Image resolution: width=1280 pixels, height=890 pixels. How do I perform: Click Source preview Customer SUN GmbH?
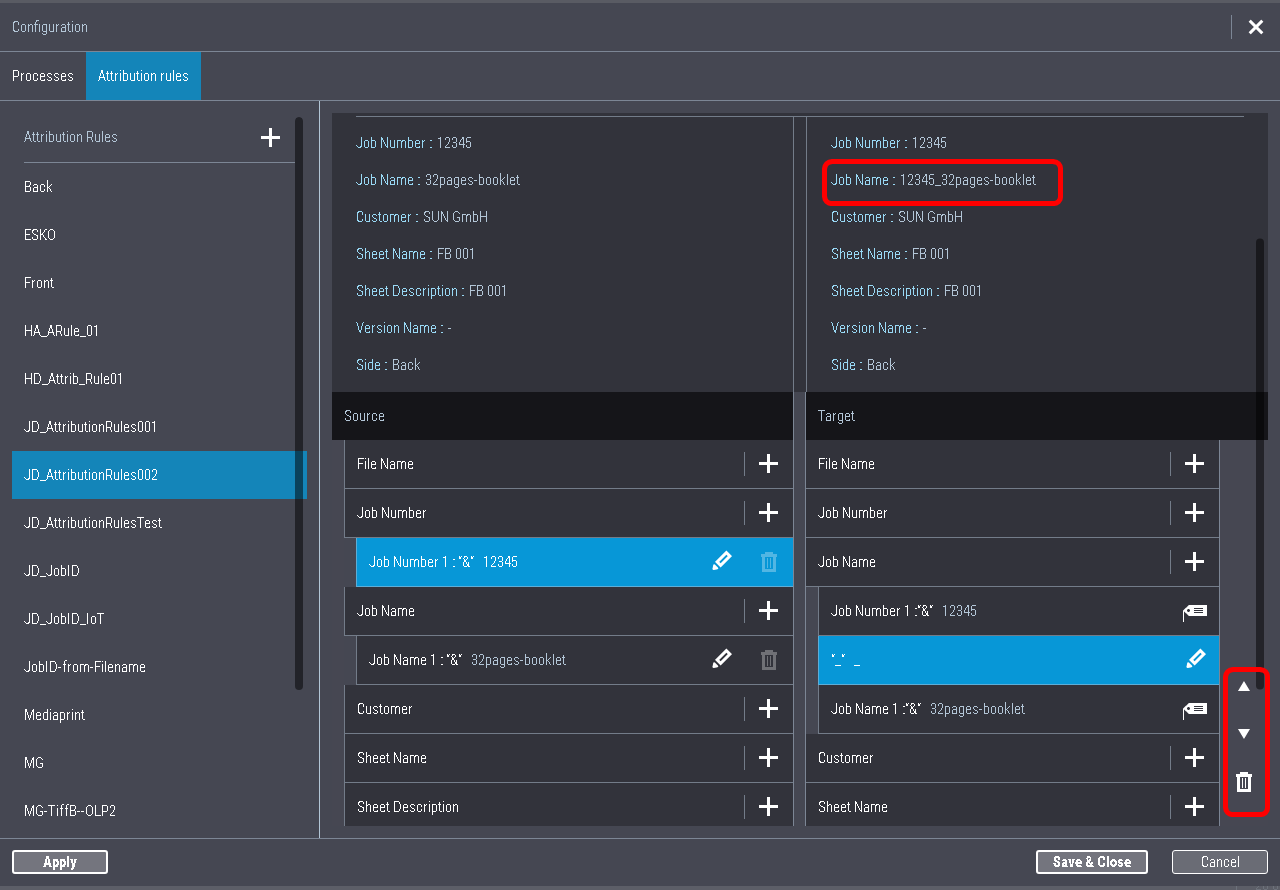(422, 217)
